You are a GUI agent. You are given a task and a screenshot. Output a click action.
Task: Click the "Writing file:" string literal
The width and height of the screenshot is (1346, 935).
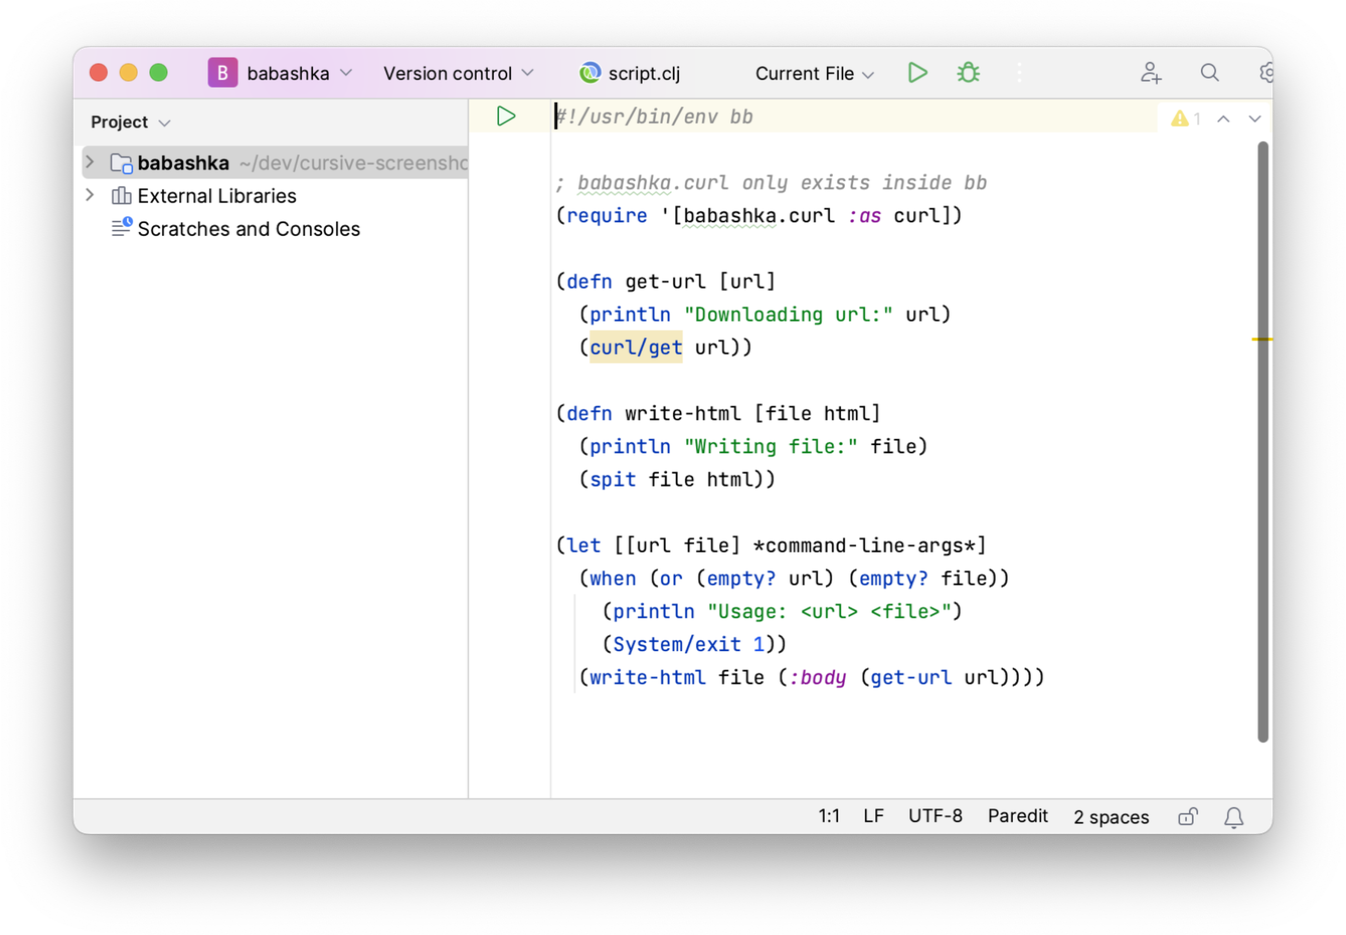771,446
